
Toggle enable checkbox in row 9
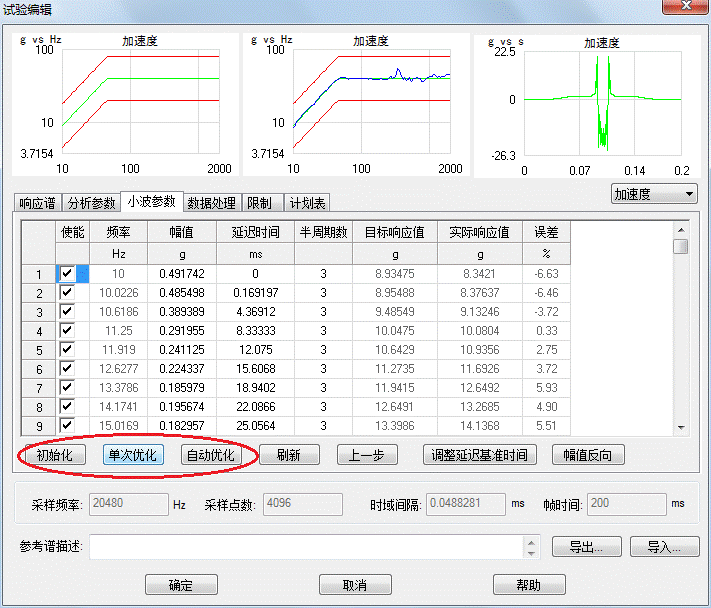click(x=67, y=425)
